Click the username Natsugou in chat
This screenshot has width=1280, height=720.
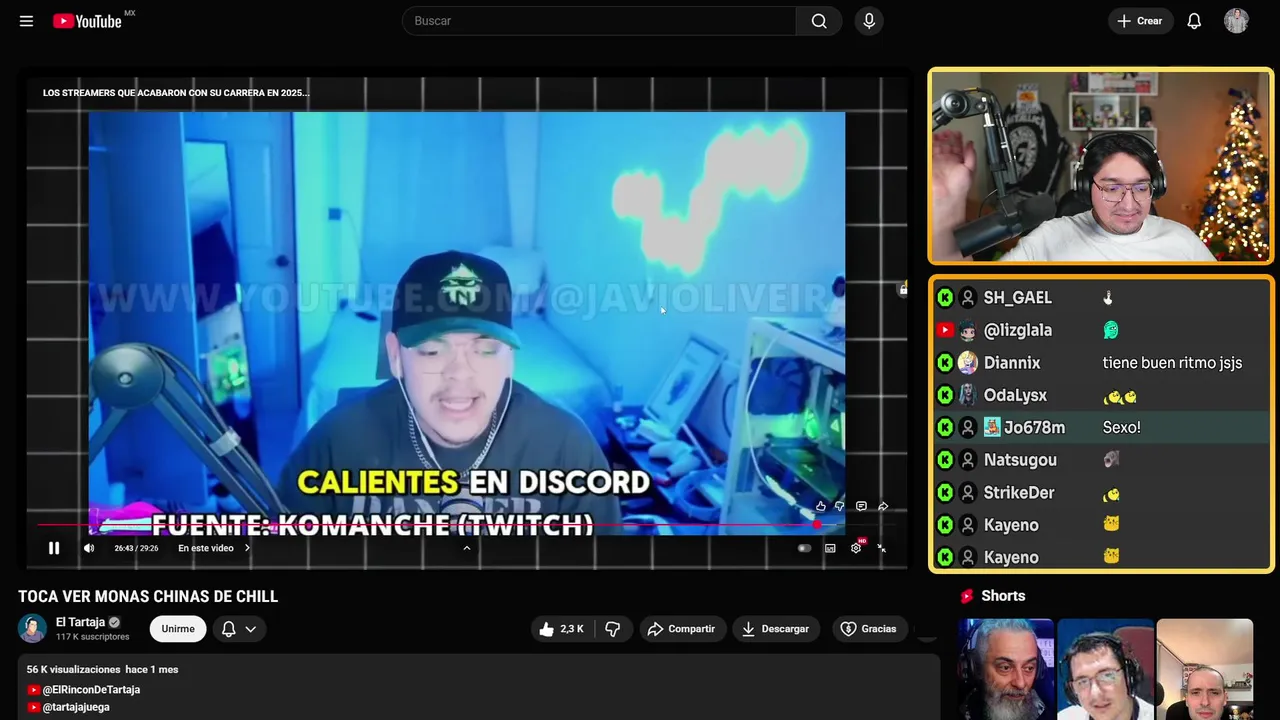(x=1020, y=460)
